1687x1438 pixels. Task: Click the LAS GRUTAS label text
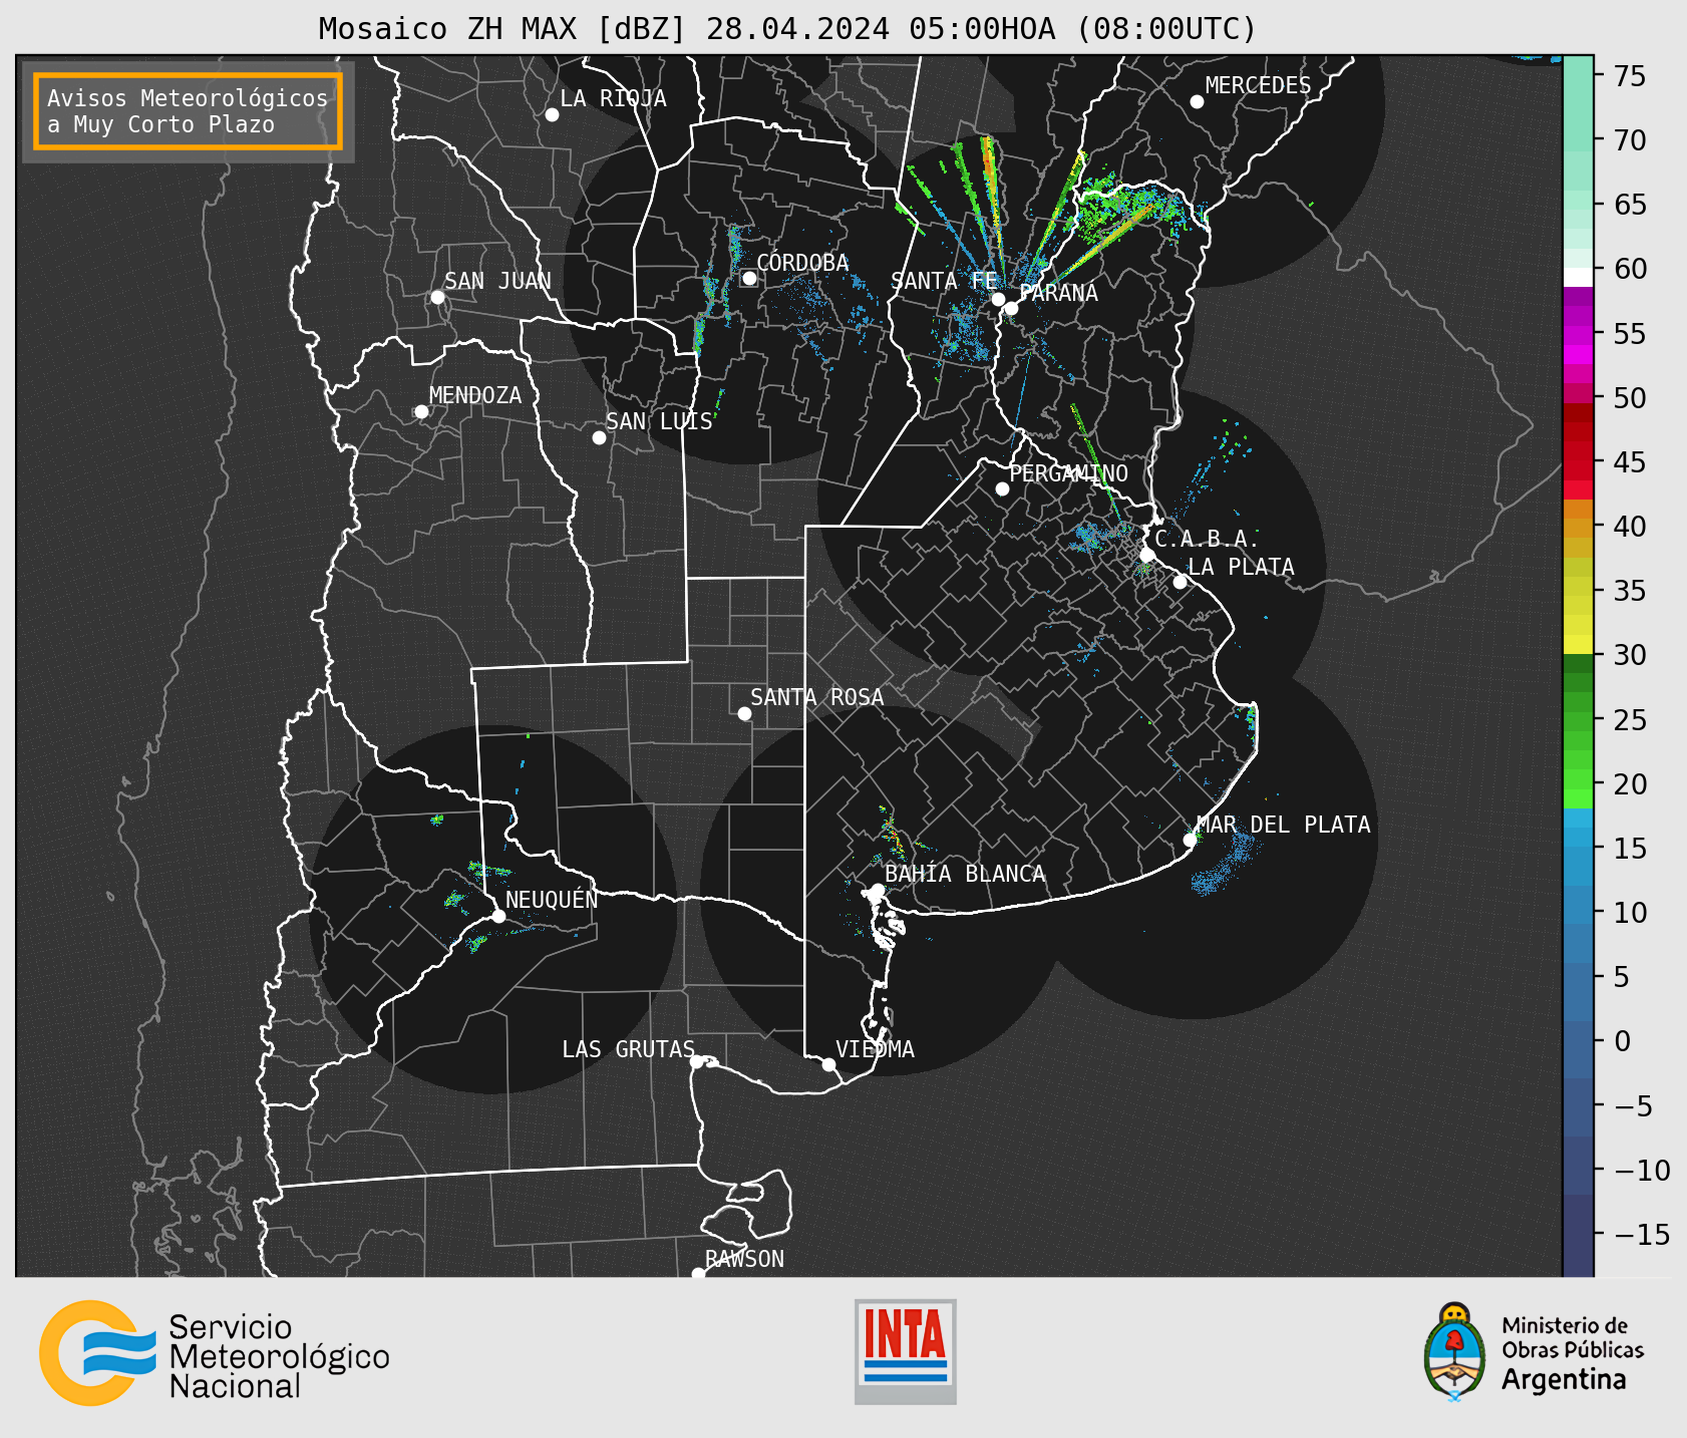(628, 1049)
